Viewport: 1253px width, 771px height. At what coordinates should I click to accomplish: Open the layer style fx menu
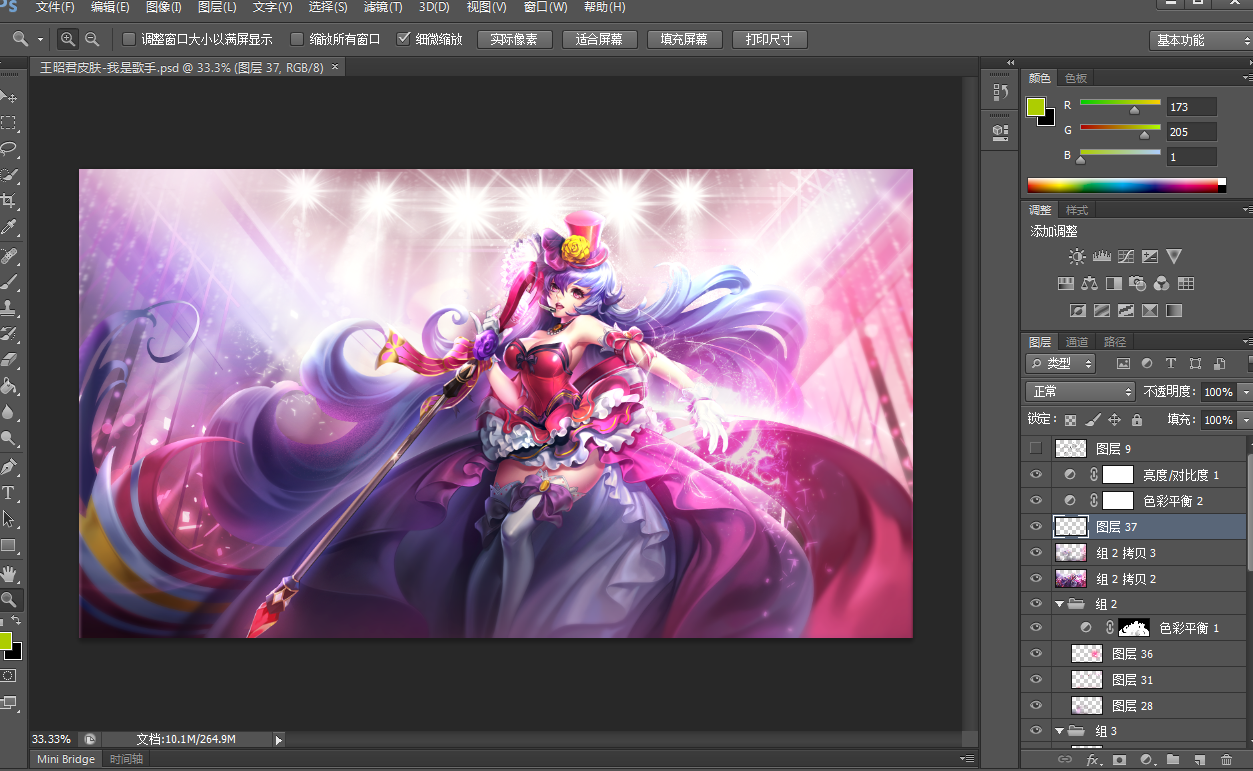point(1092,761)
